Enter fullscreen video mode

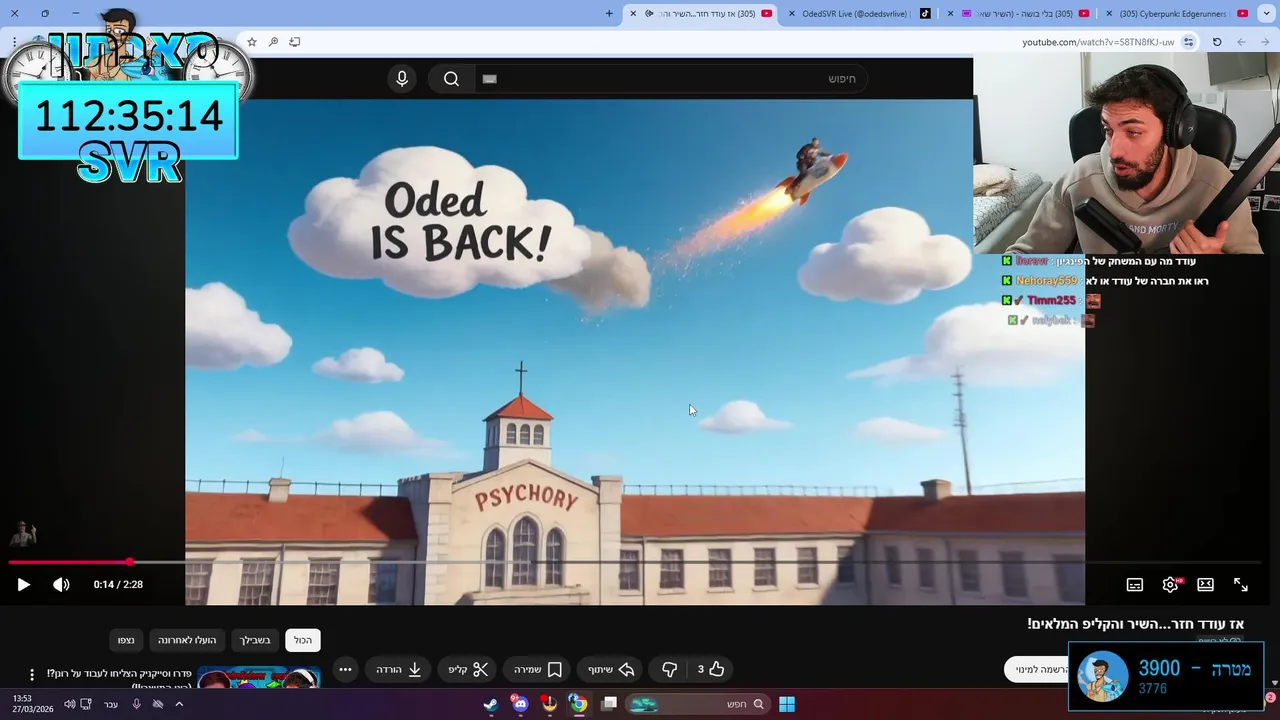[x=1241, y=584]
